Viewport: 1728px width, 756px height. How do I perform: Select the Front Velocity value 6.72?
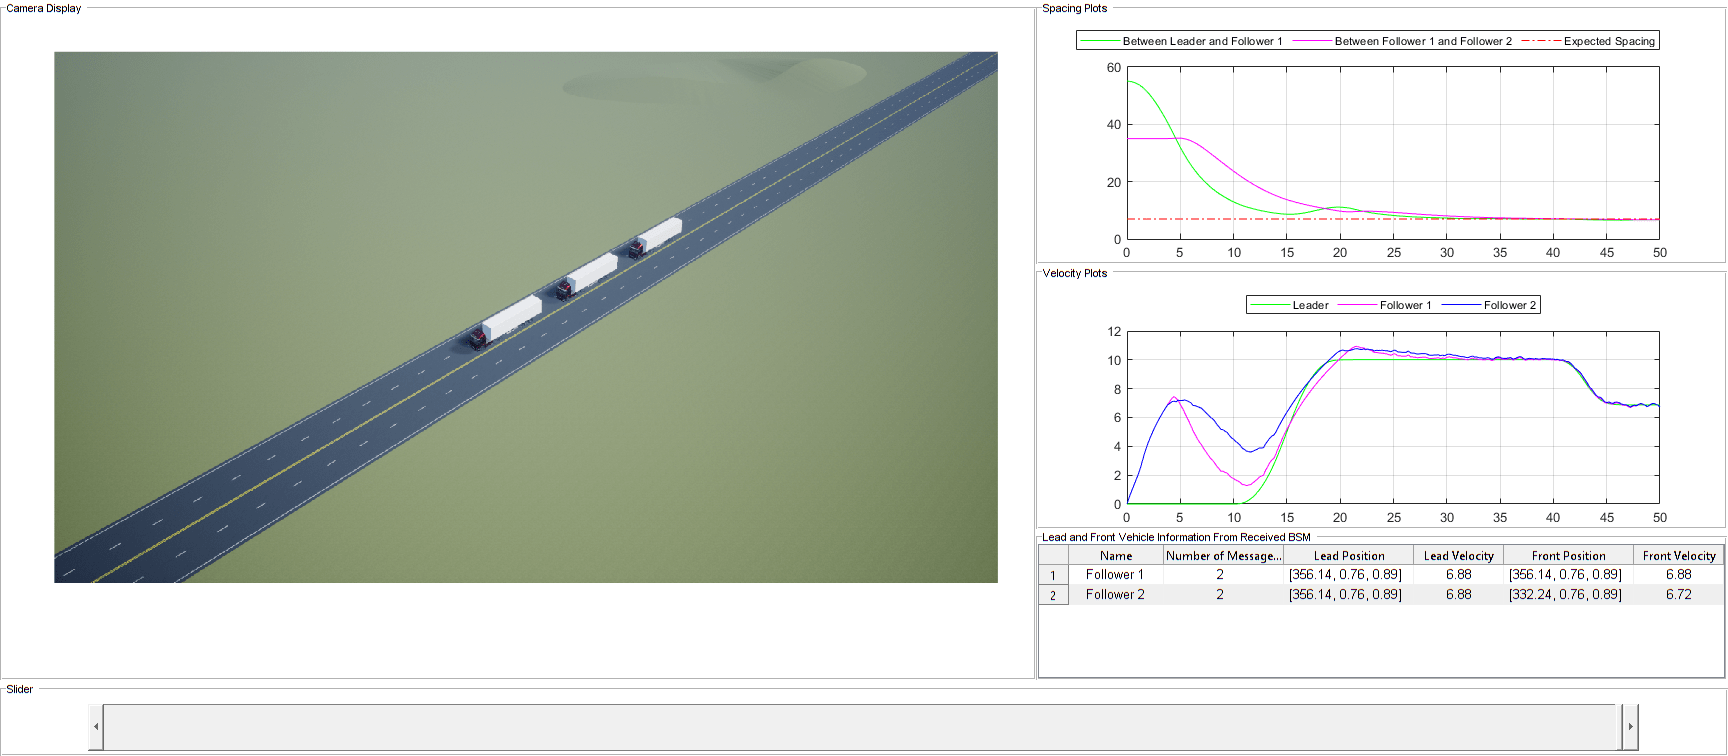[1679, 595]
